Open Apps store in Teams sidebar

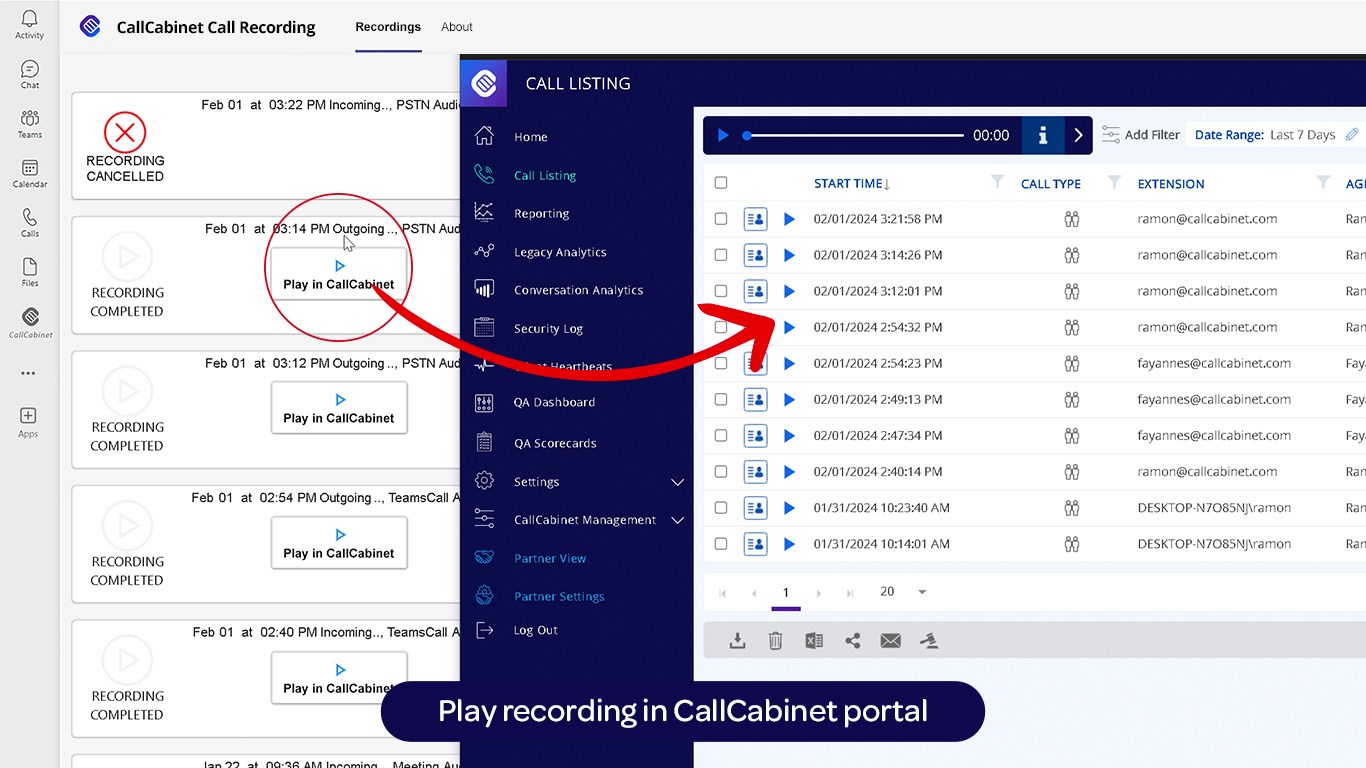28,422
